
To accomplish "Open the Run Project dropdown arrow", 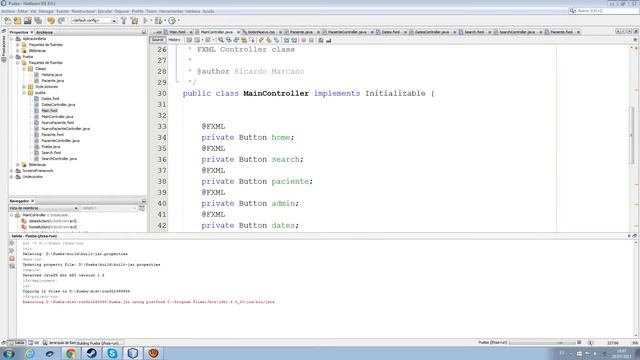I will 151,20.
